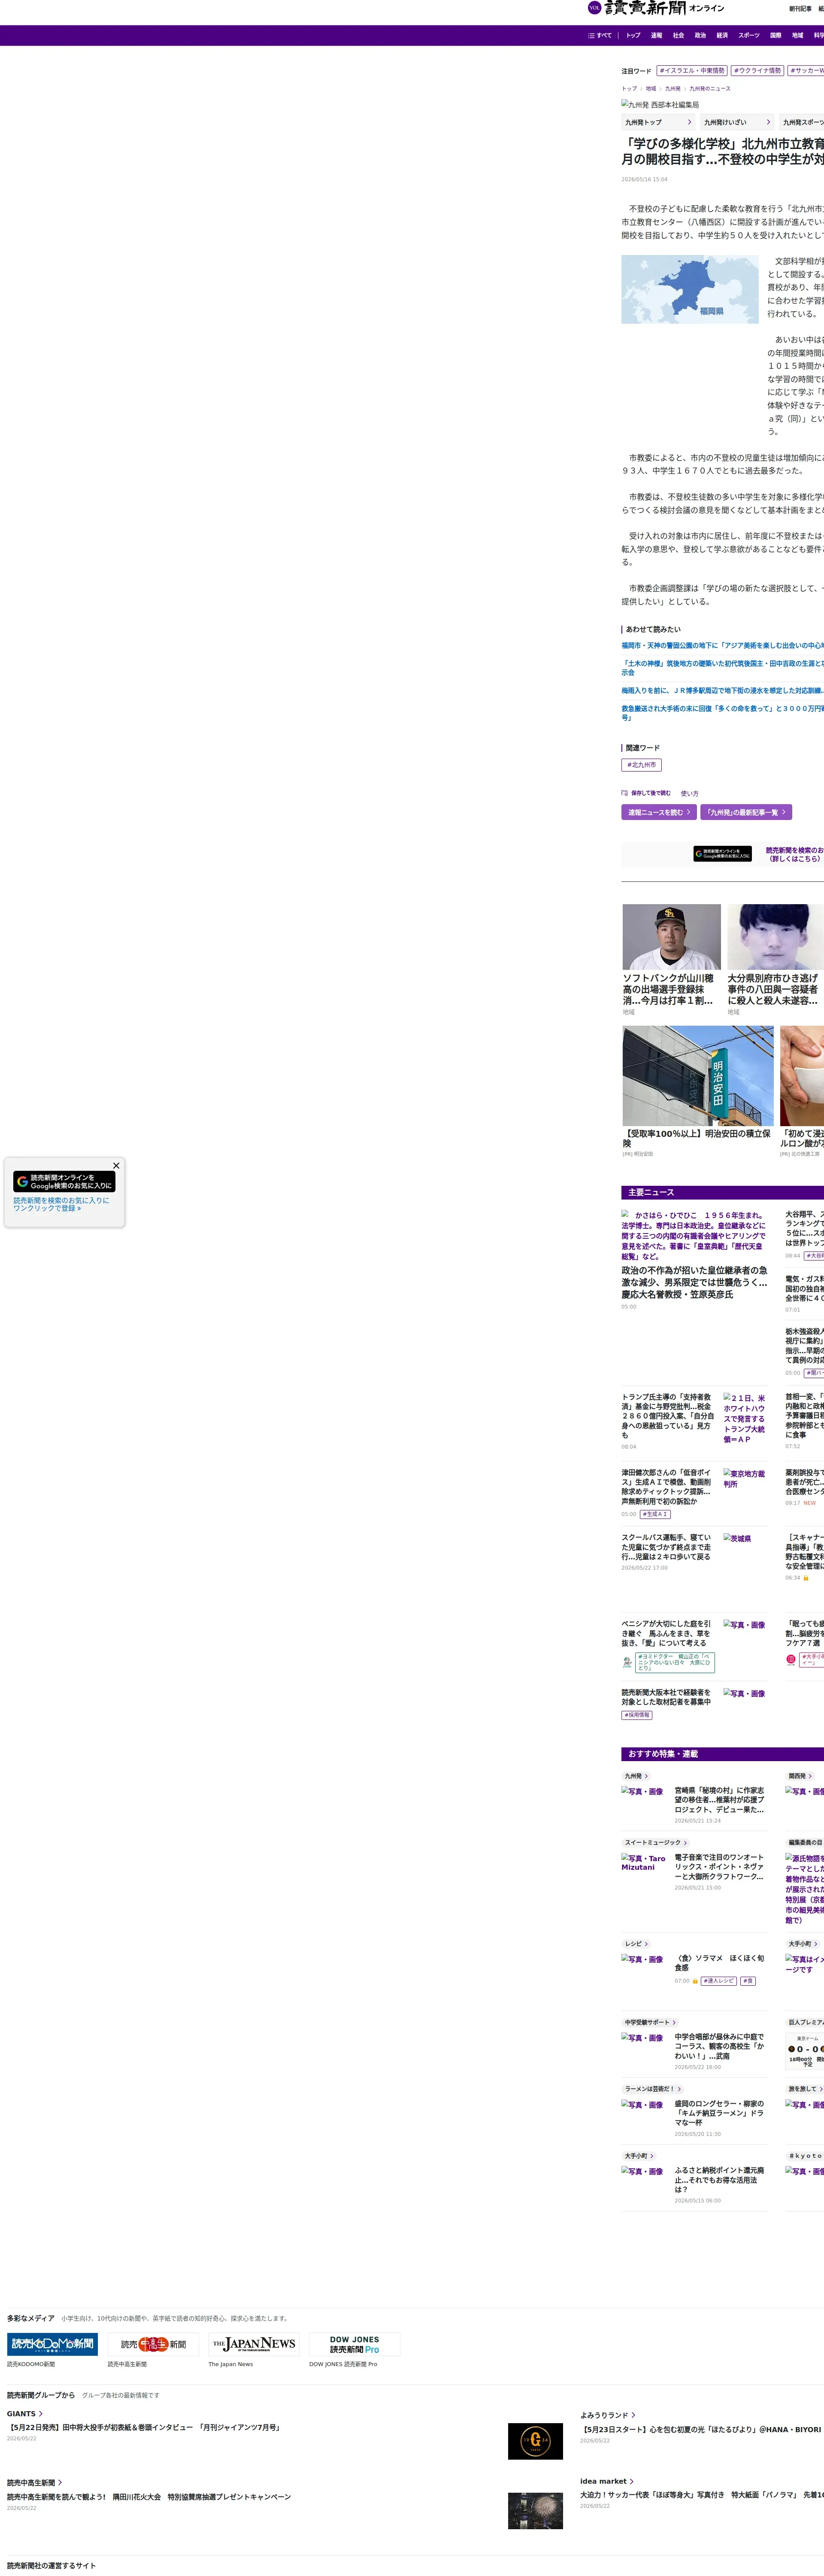Screen dimensions: 824x2576
Task: Click the #北九州市 related word tag
Action: [641, 765]
